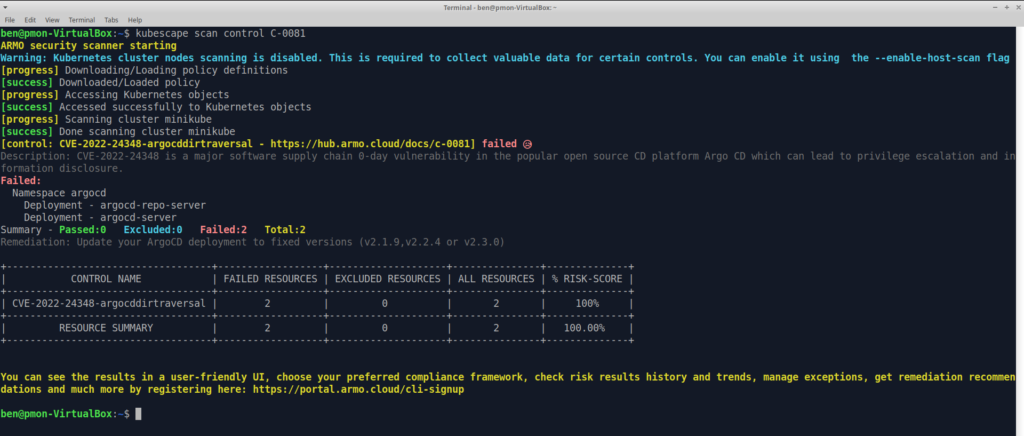The image size is (1024, 436).
Task: Open the Edit menu
Action: [x=29, y=20]
